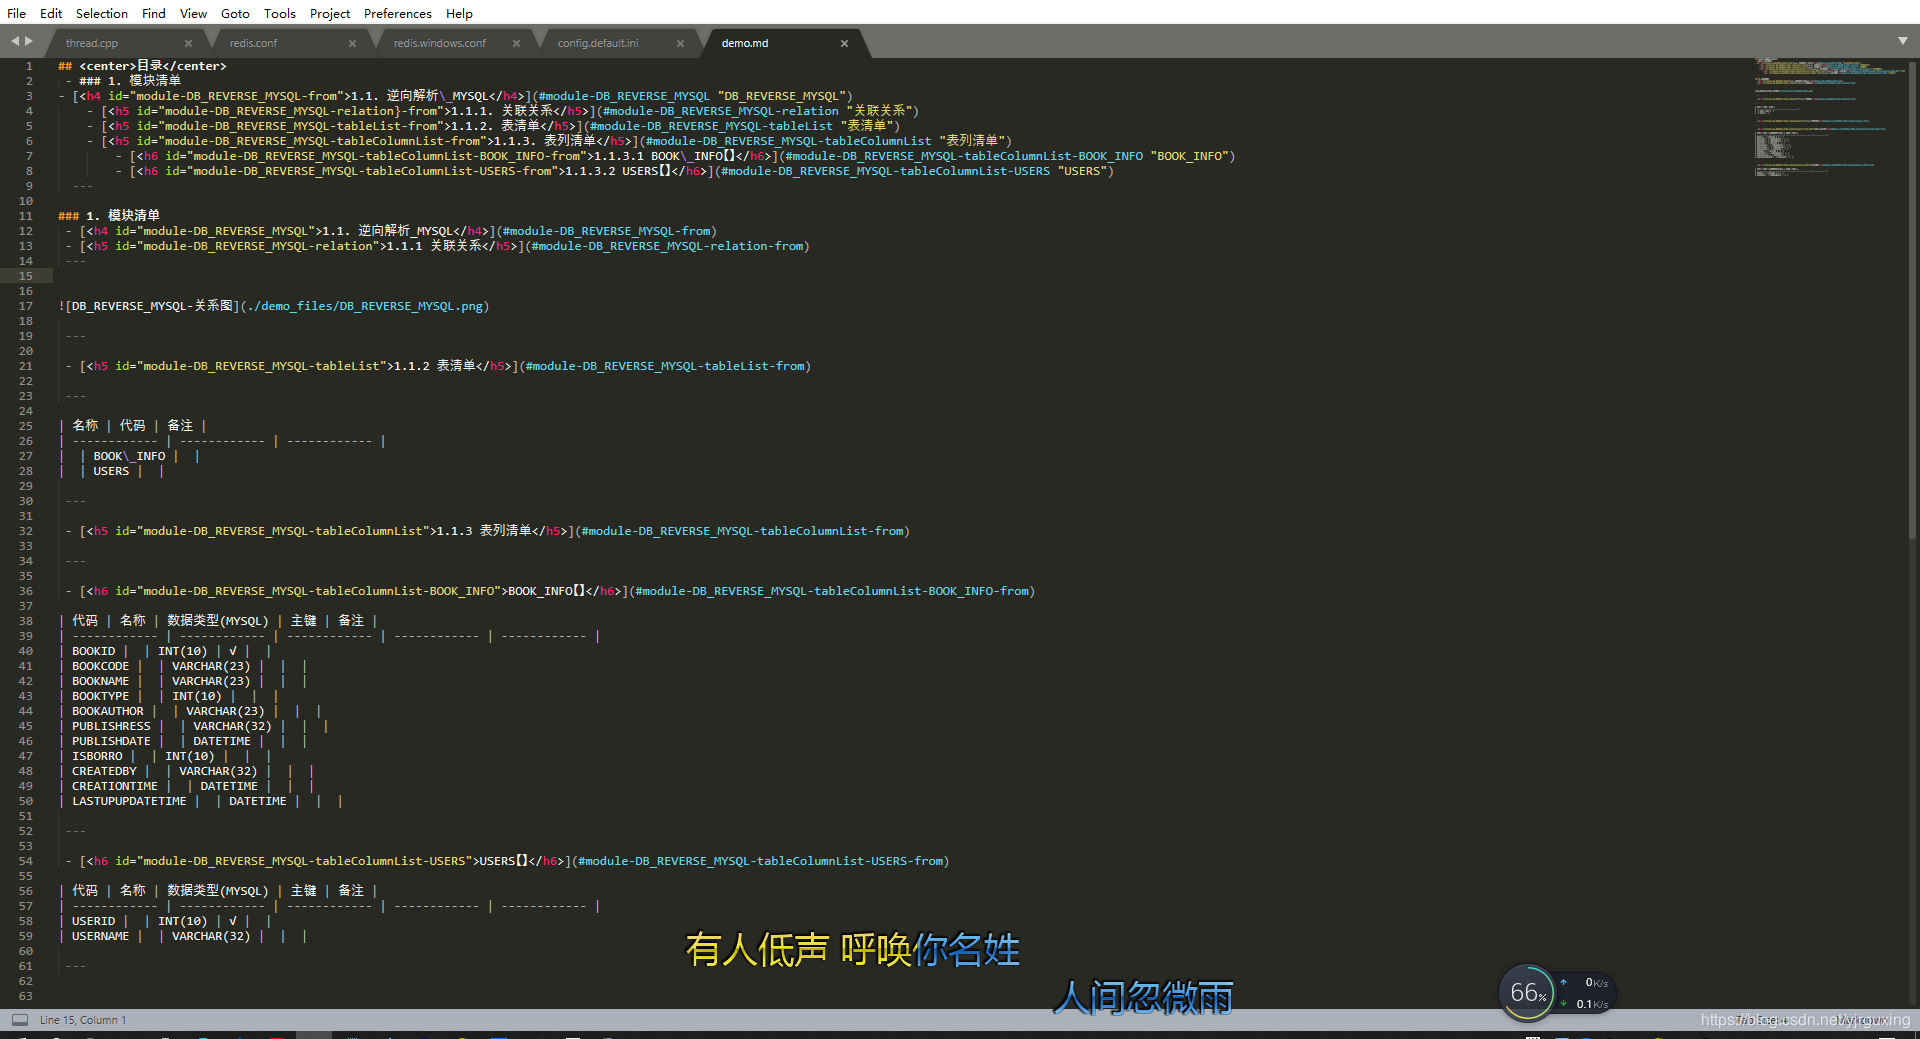Open the Help menu
The width and height of the screenshot is (1920, 1039).
click(459, 13)
